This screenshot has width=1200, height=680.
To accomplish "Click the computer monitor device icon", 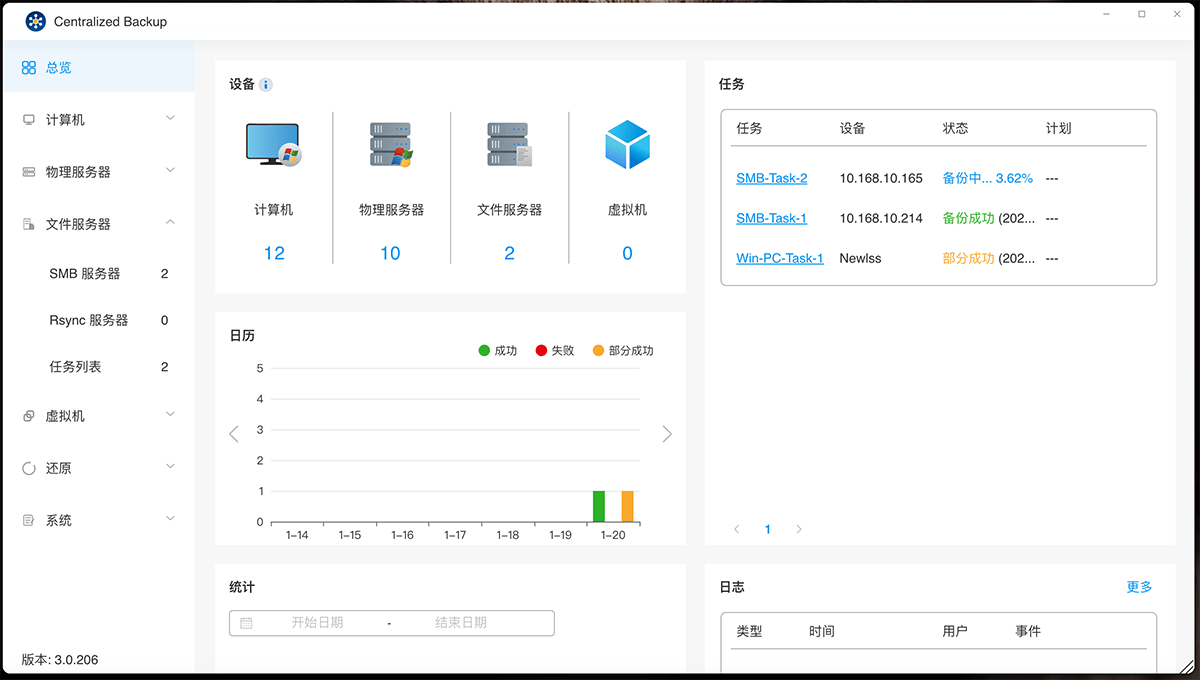I will click(273, 146).
